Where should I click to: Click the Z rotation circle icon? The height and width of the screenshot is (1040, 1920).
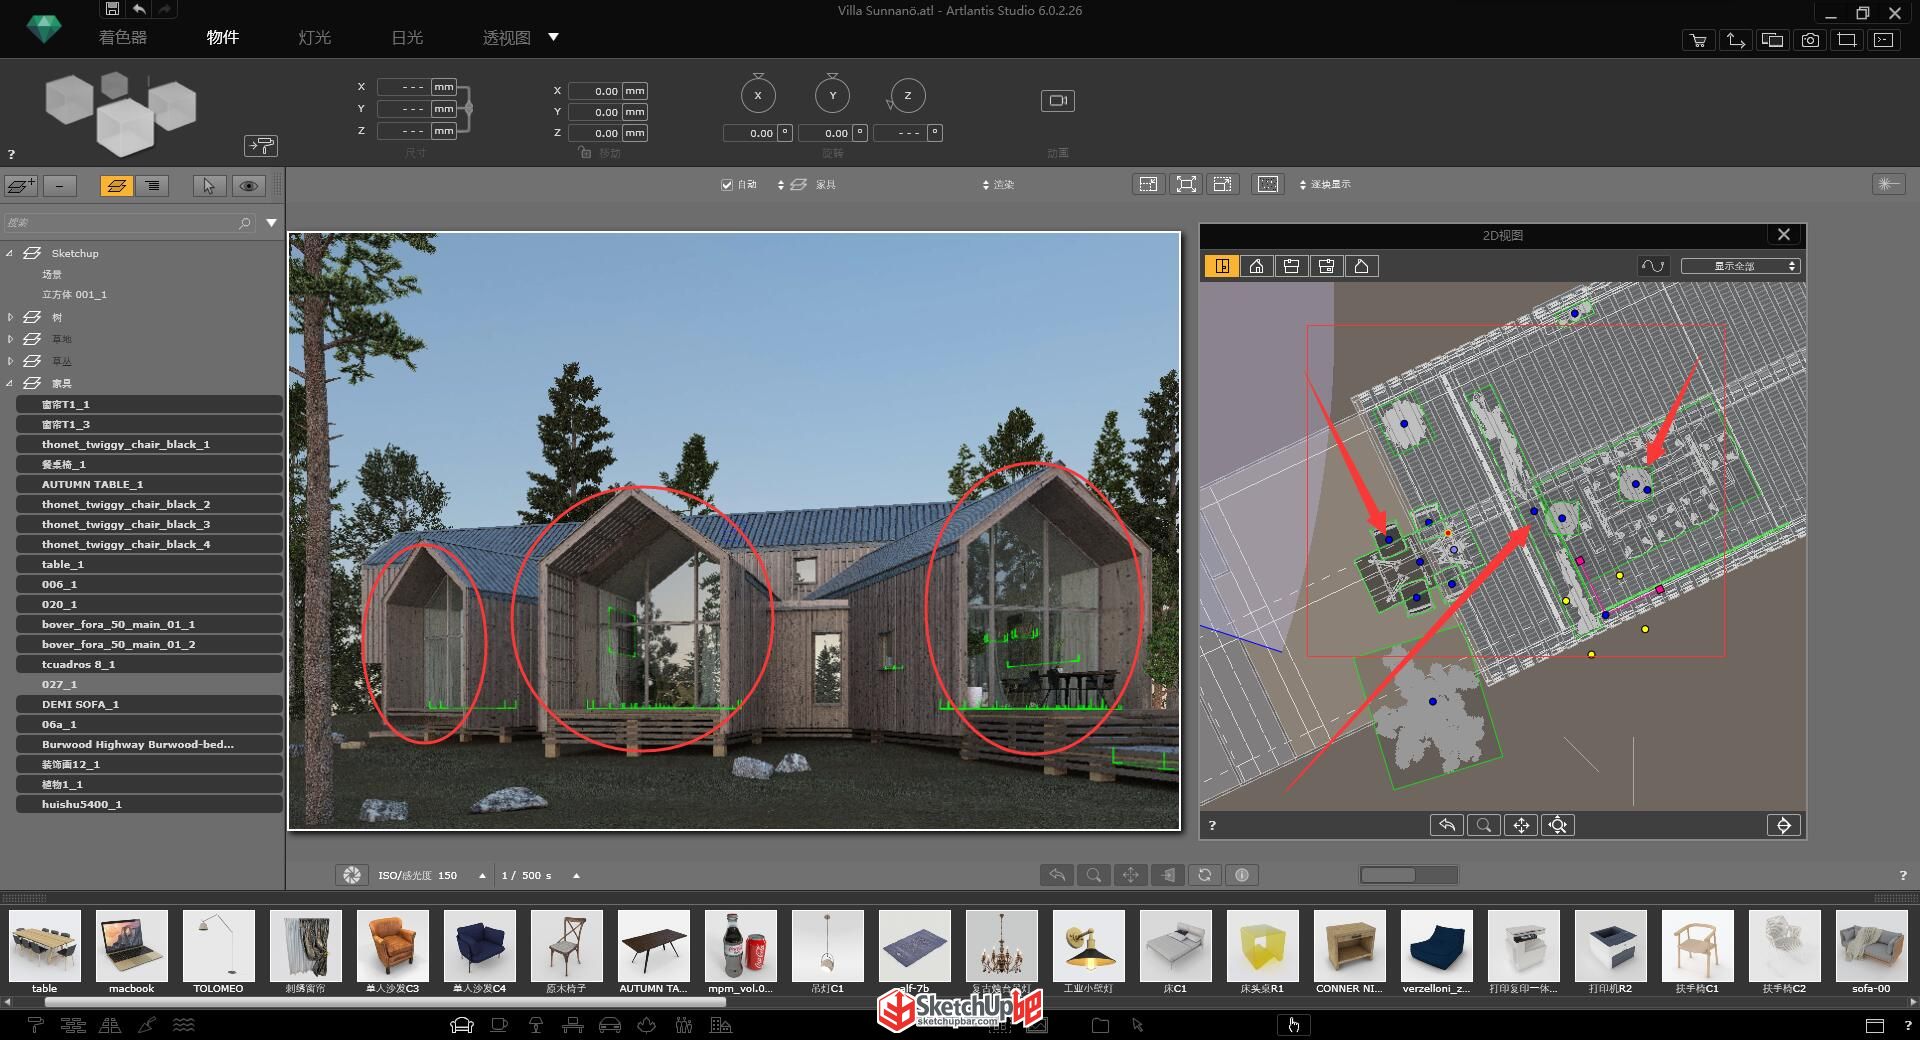[907, 96]
